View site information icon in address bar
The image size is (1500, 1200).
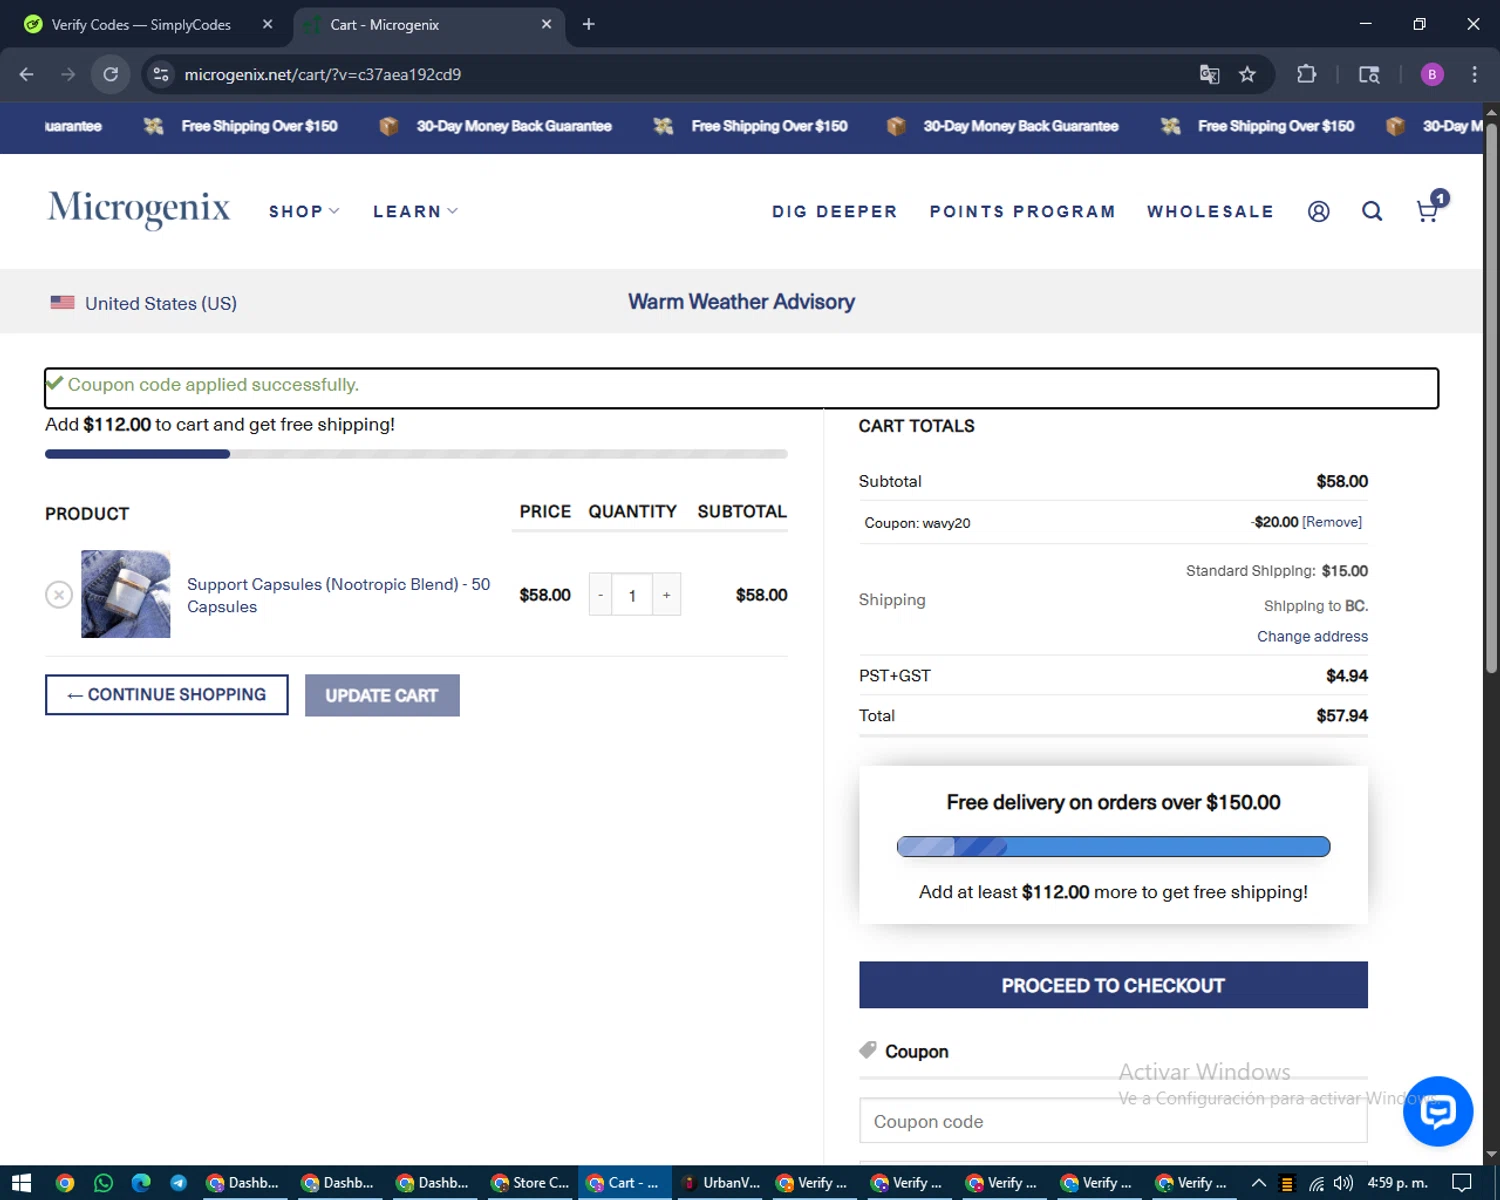161,74
